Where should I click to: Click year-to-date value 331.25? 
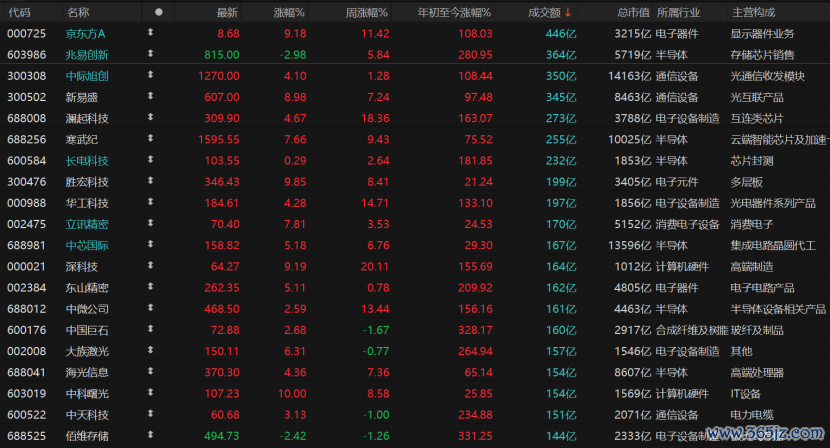(475, 436)
